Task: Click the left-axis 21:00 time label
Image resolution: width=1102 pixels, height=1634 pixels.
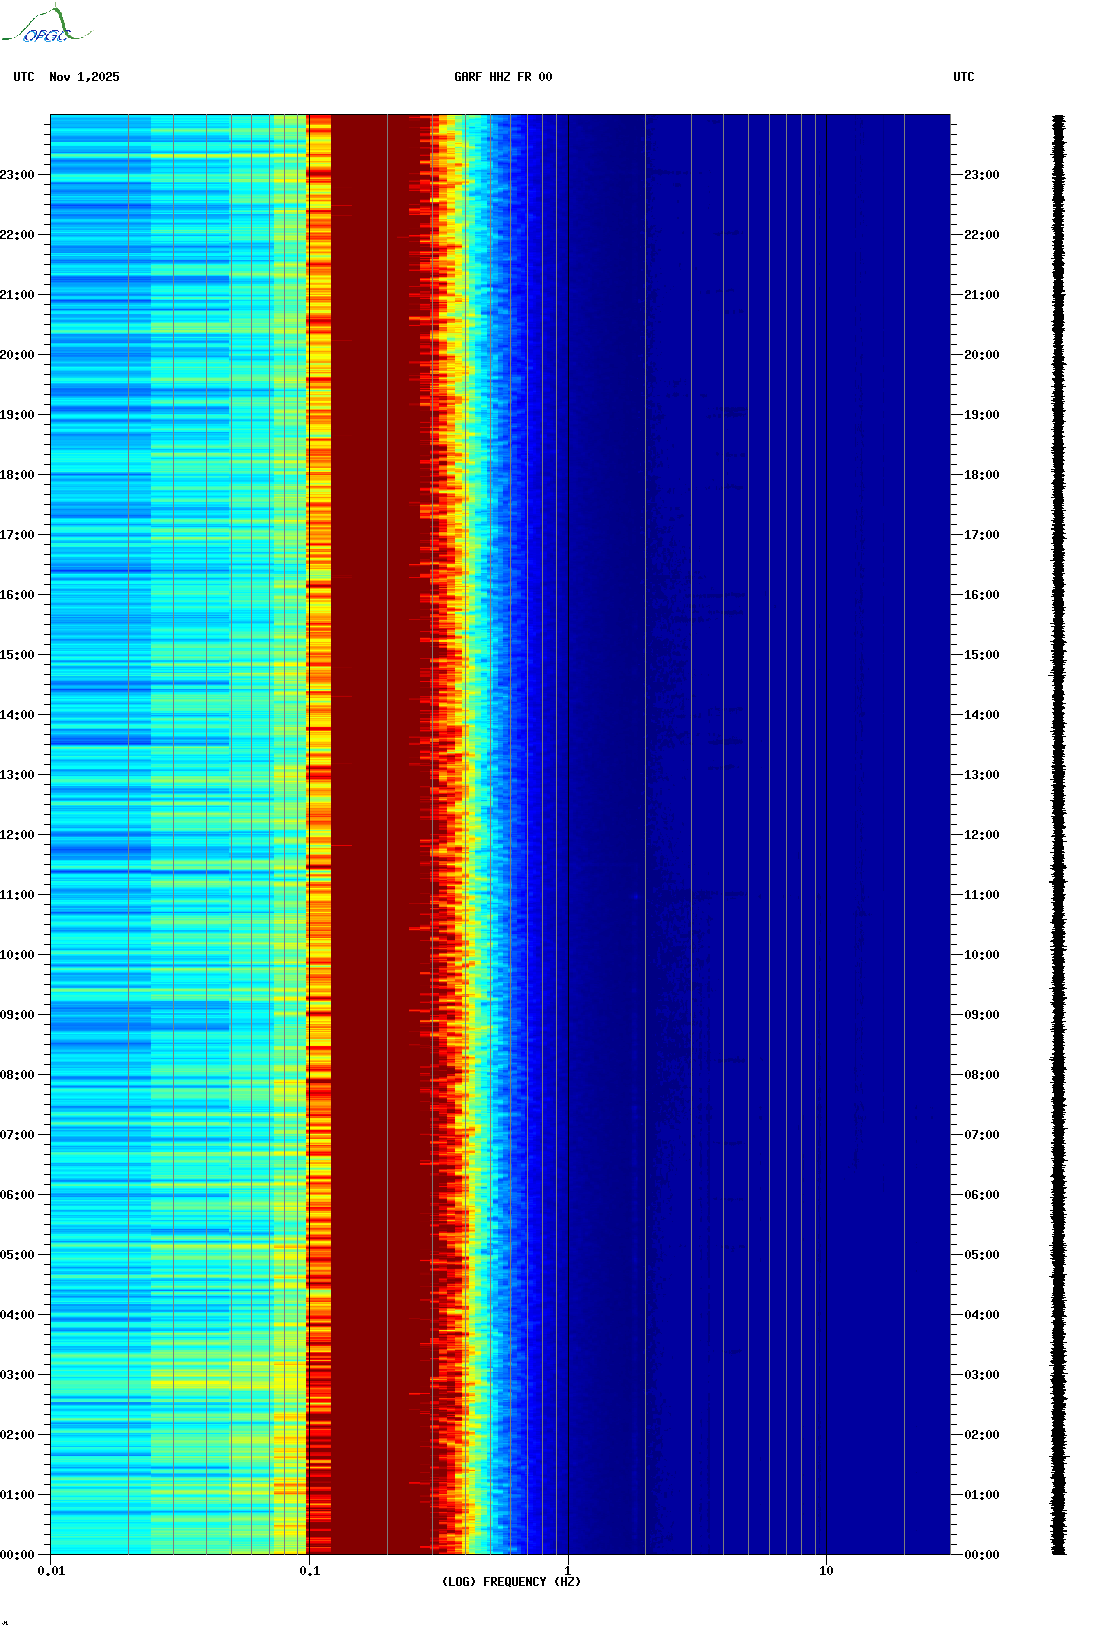Action: coord(17,295)
